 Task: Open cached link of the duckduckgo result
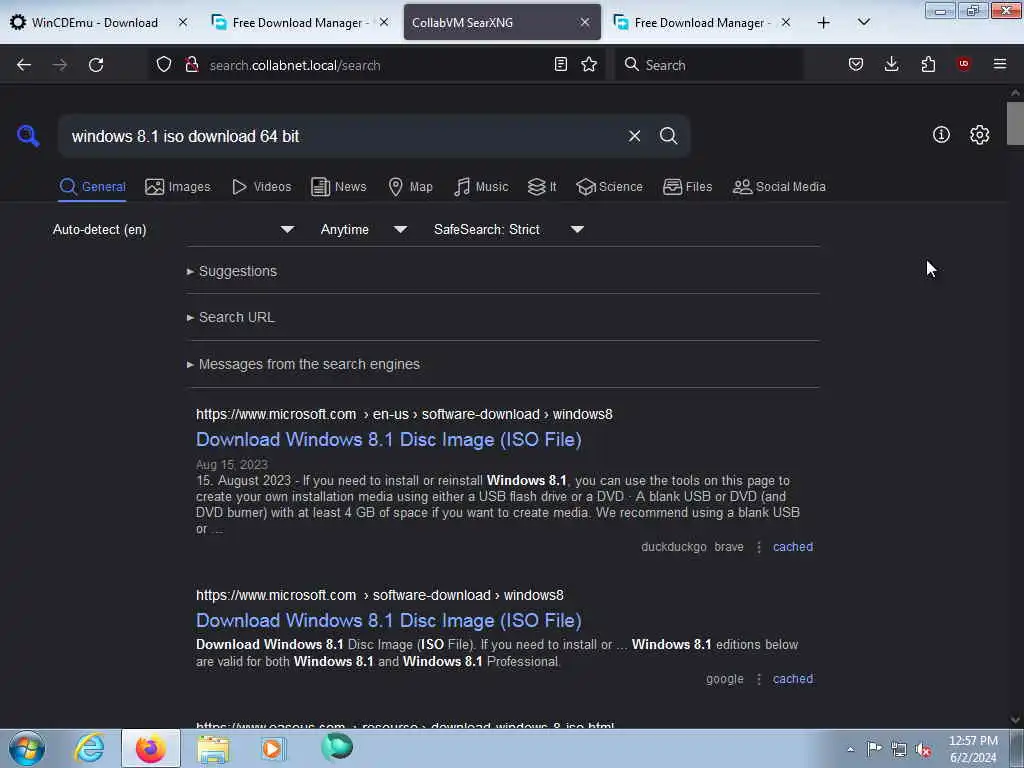click(x=793, y=547)
